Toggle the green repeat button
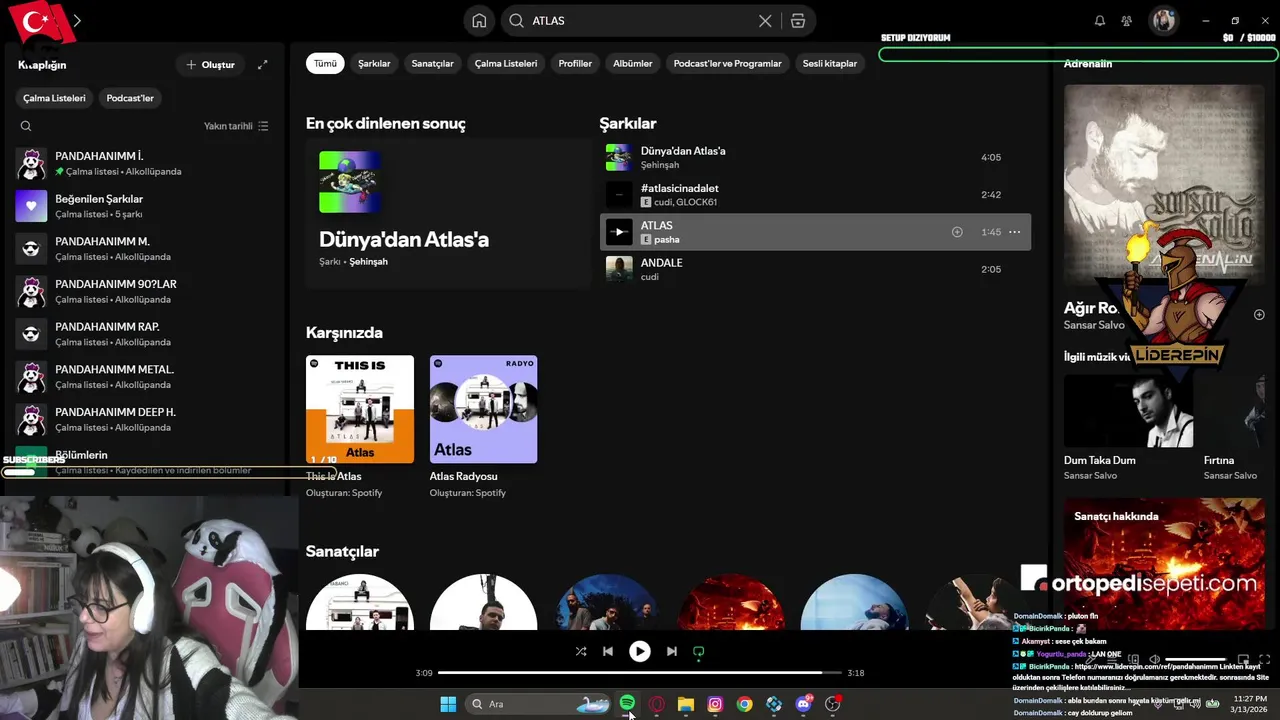1280x720 pixels. tap(699, 651)
